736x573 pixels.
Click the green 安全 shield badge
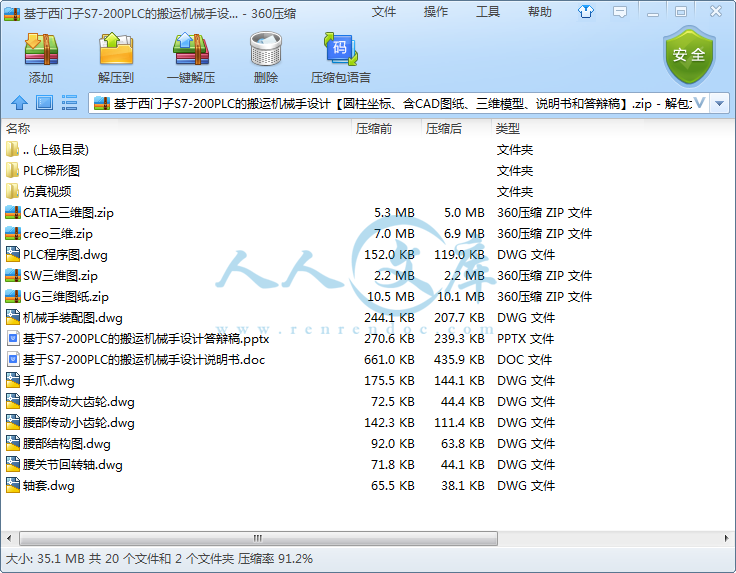(689, 56)
